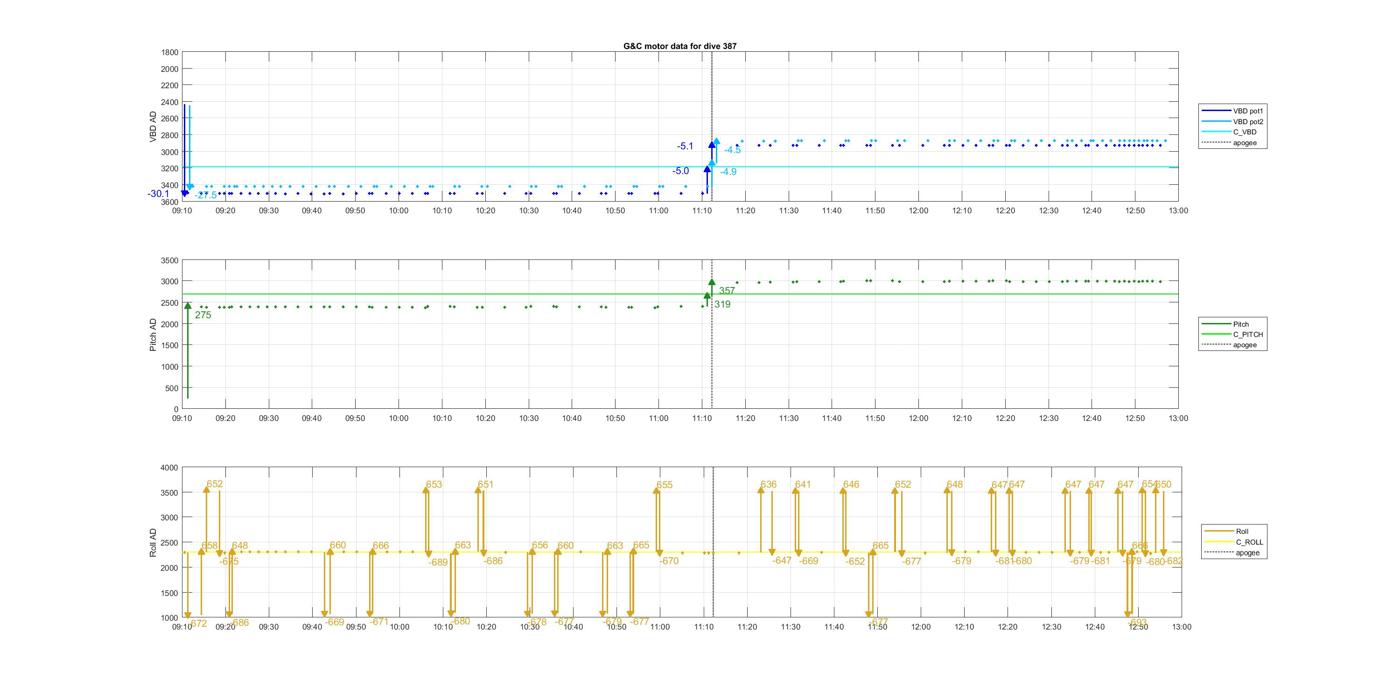Click the '-5.1' dark blue annotation
The width and height of the screenshot is (1400, 693).
[x=685, y=146]
